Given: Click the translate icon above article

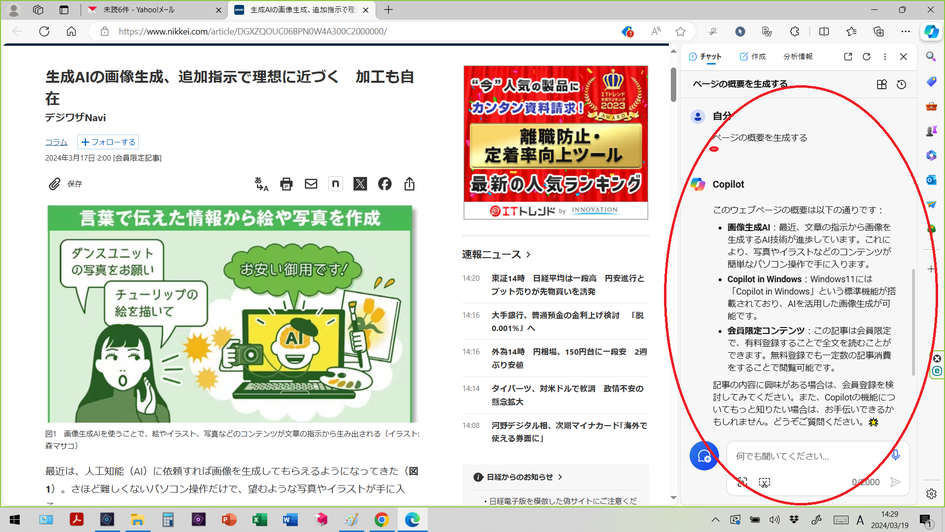Looking at the screenshot, I should (x=262, y=184).
